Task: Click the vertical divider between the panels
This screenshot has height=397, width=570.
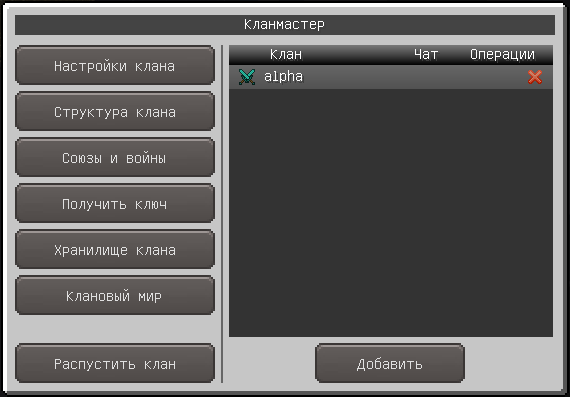Action: (222, 214)
